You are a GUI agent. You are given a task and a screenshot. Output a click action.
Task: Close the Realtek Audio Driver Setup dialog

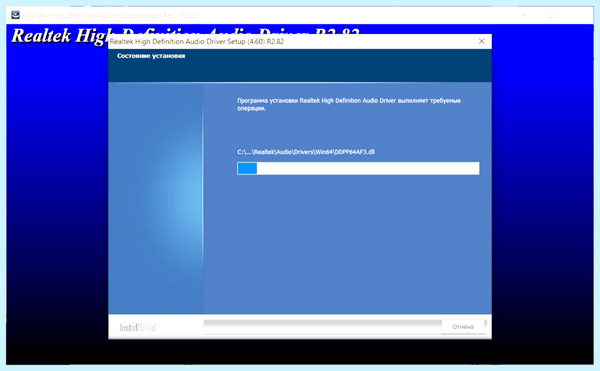click(x=481, y=41)
